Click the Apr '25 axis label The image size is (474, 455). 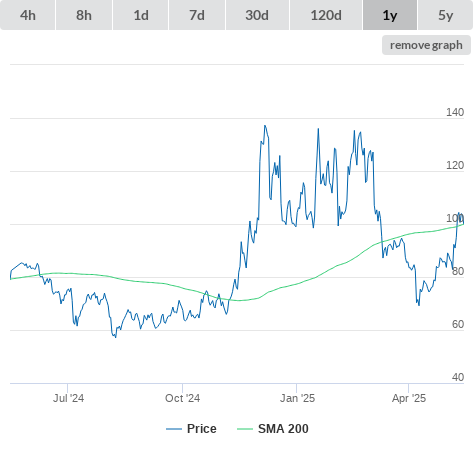(x=409, y=398)
